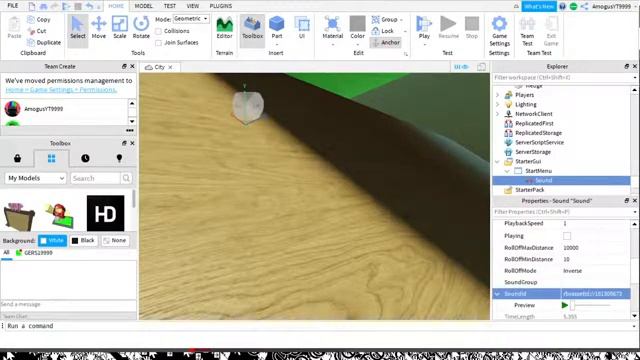Expand the Lighting tree node
This screenshot has width=640, height=360.
pyautogui.click(x=497, y=104)
